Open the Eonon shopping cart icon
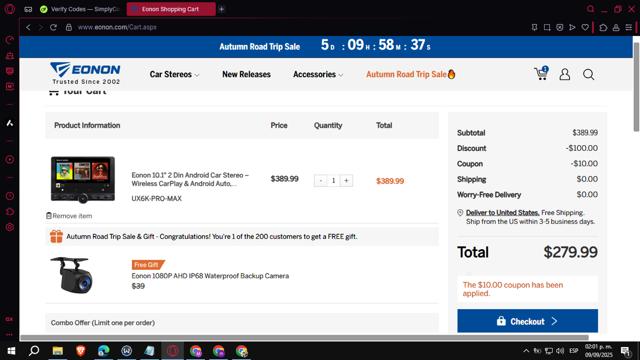This screenshot has width=640, height=360. point(541,73)
